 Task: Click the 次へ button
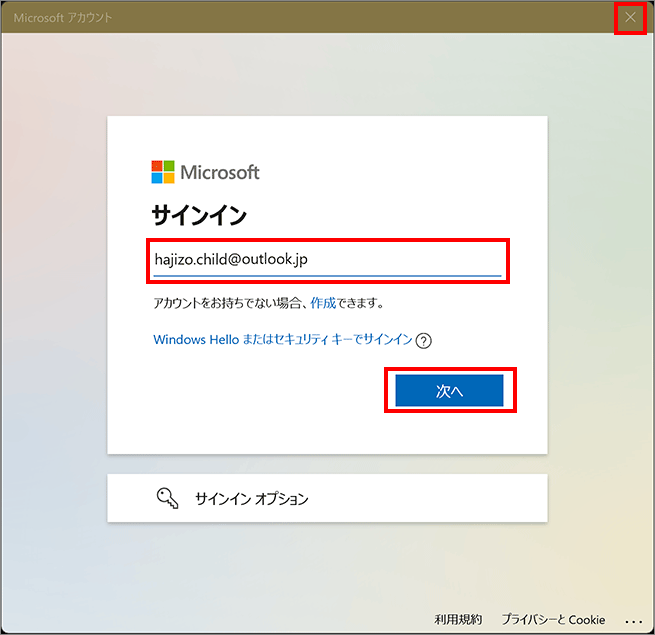pyautogui.click(x=449, y=390)
